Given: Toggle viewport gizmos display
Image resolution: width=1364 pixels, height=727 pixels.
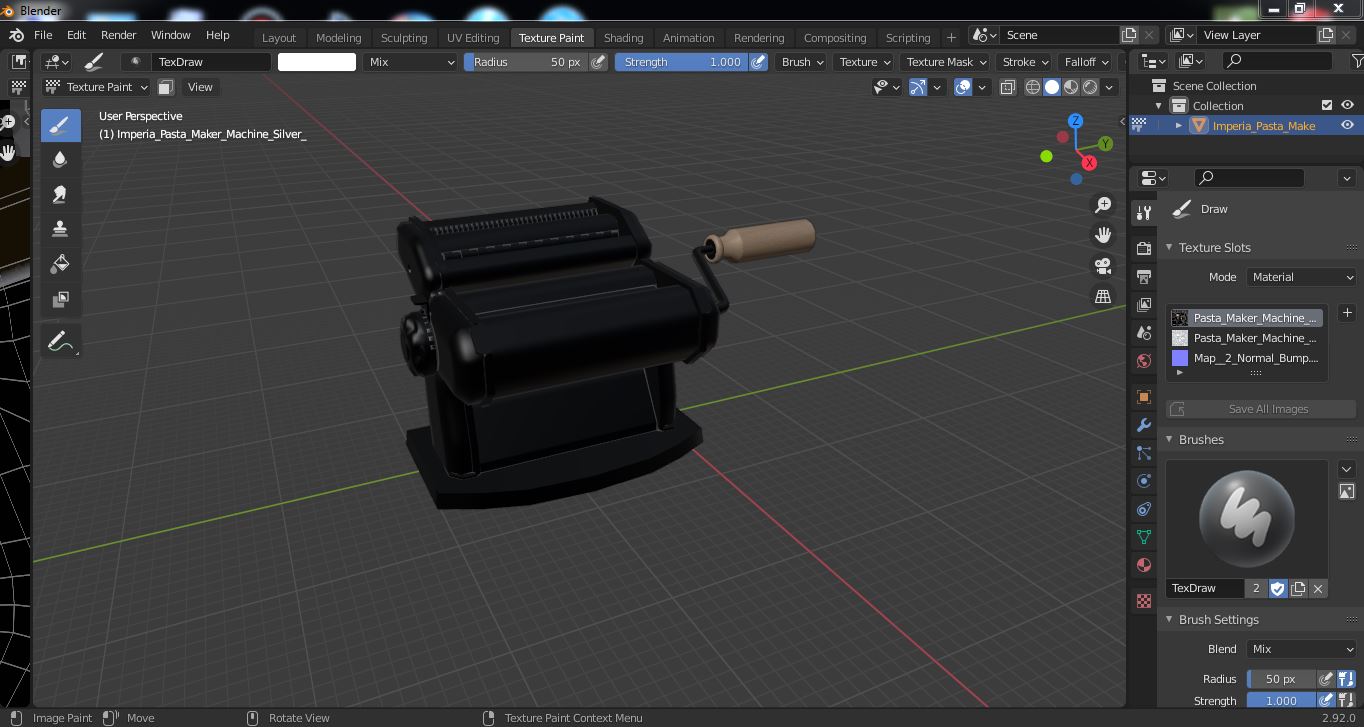Looking at the screenshot, I should [918, 87].
